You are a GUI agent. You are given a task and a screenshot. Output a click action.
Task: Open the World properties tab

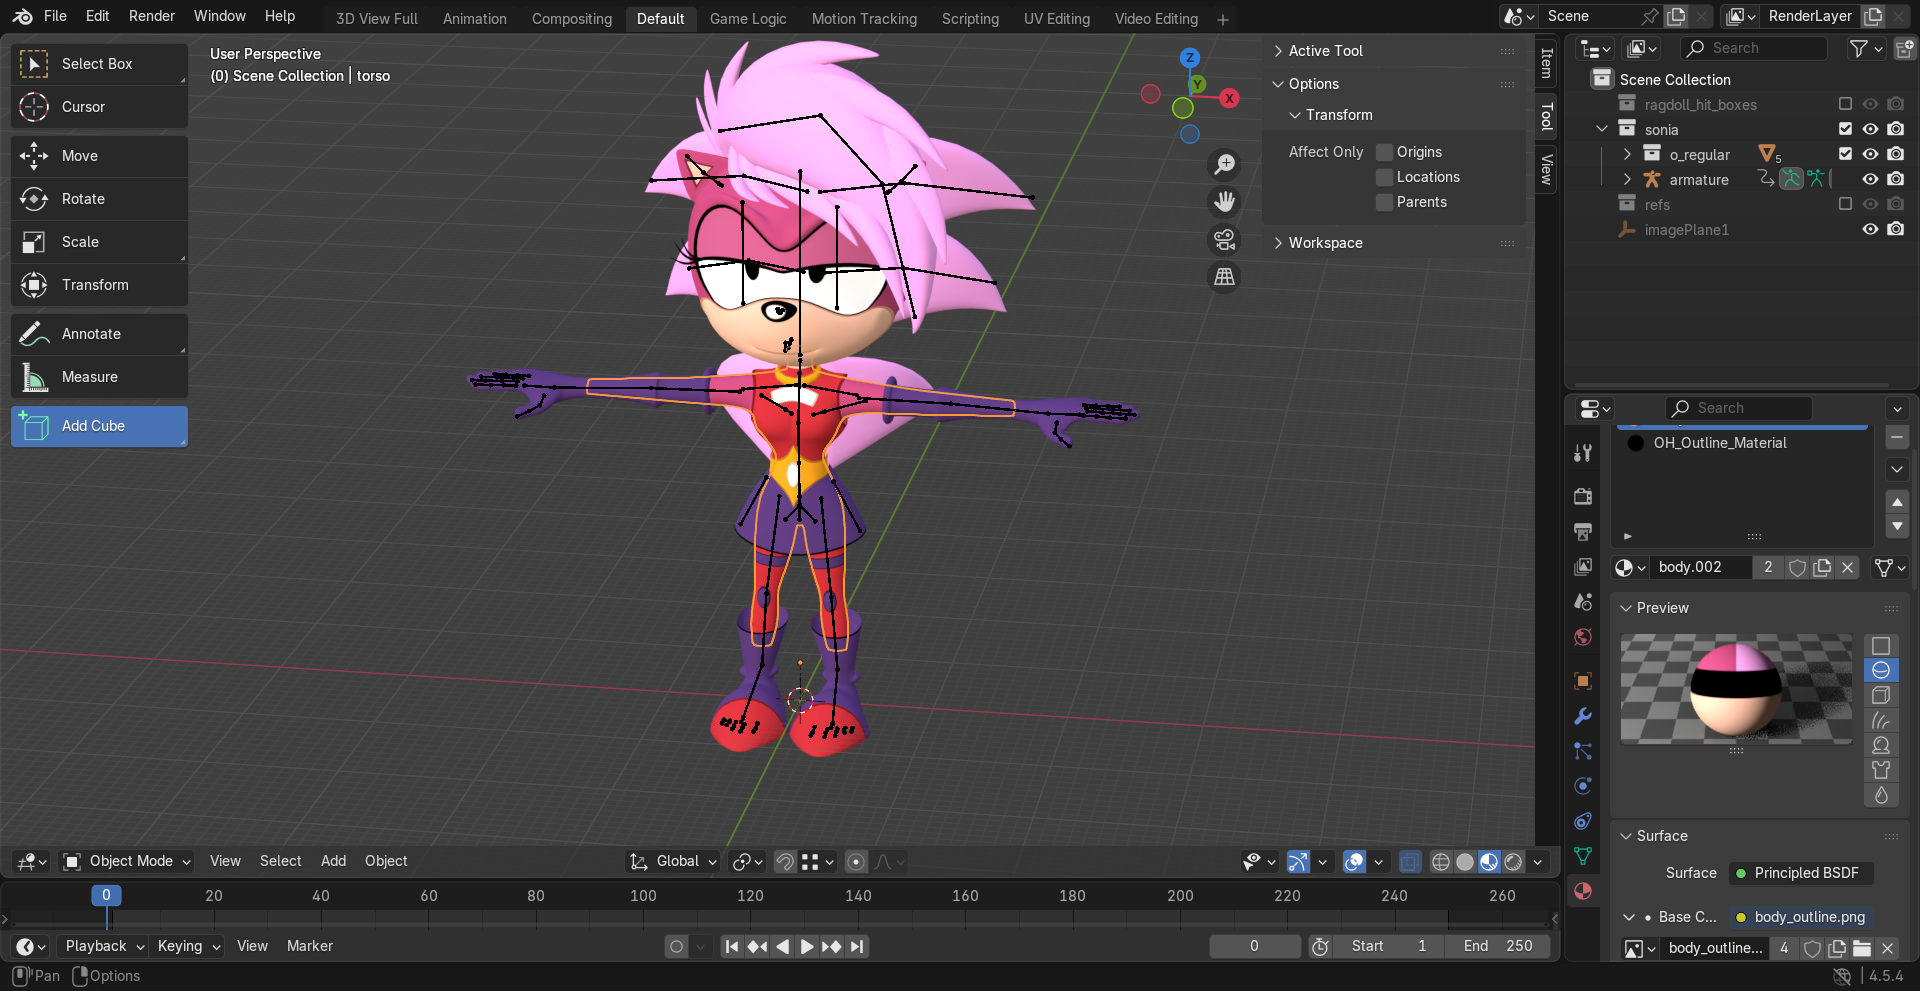(1583, 637)
